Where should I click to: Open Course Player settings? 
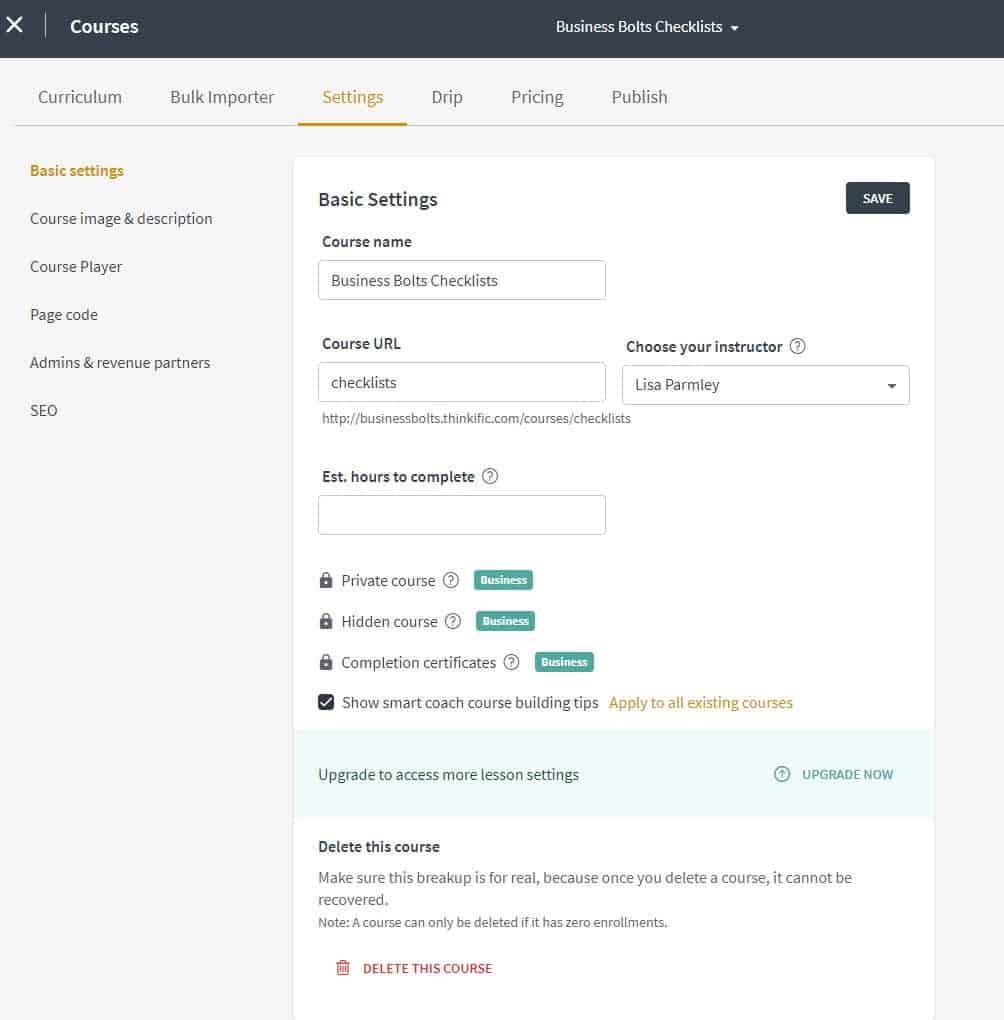point(76,267)
